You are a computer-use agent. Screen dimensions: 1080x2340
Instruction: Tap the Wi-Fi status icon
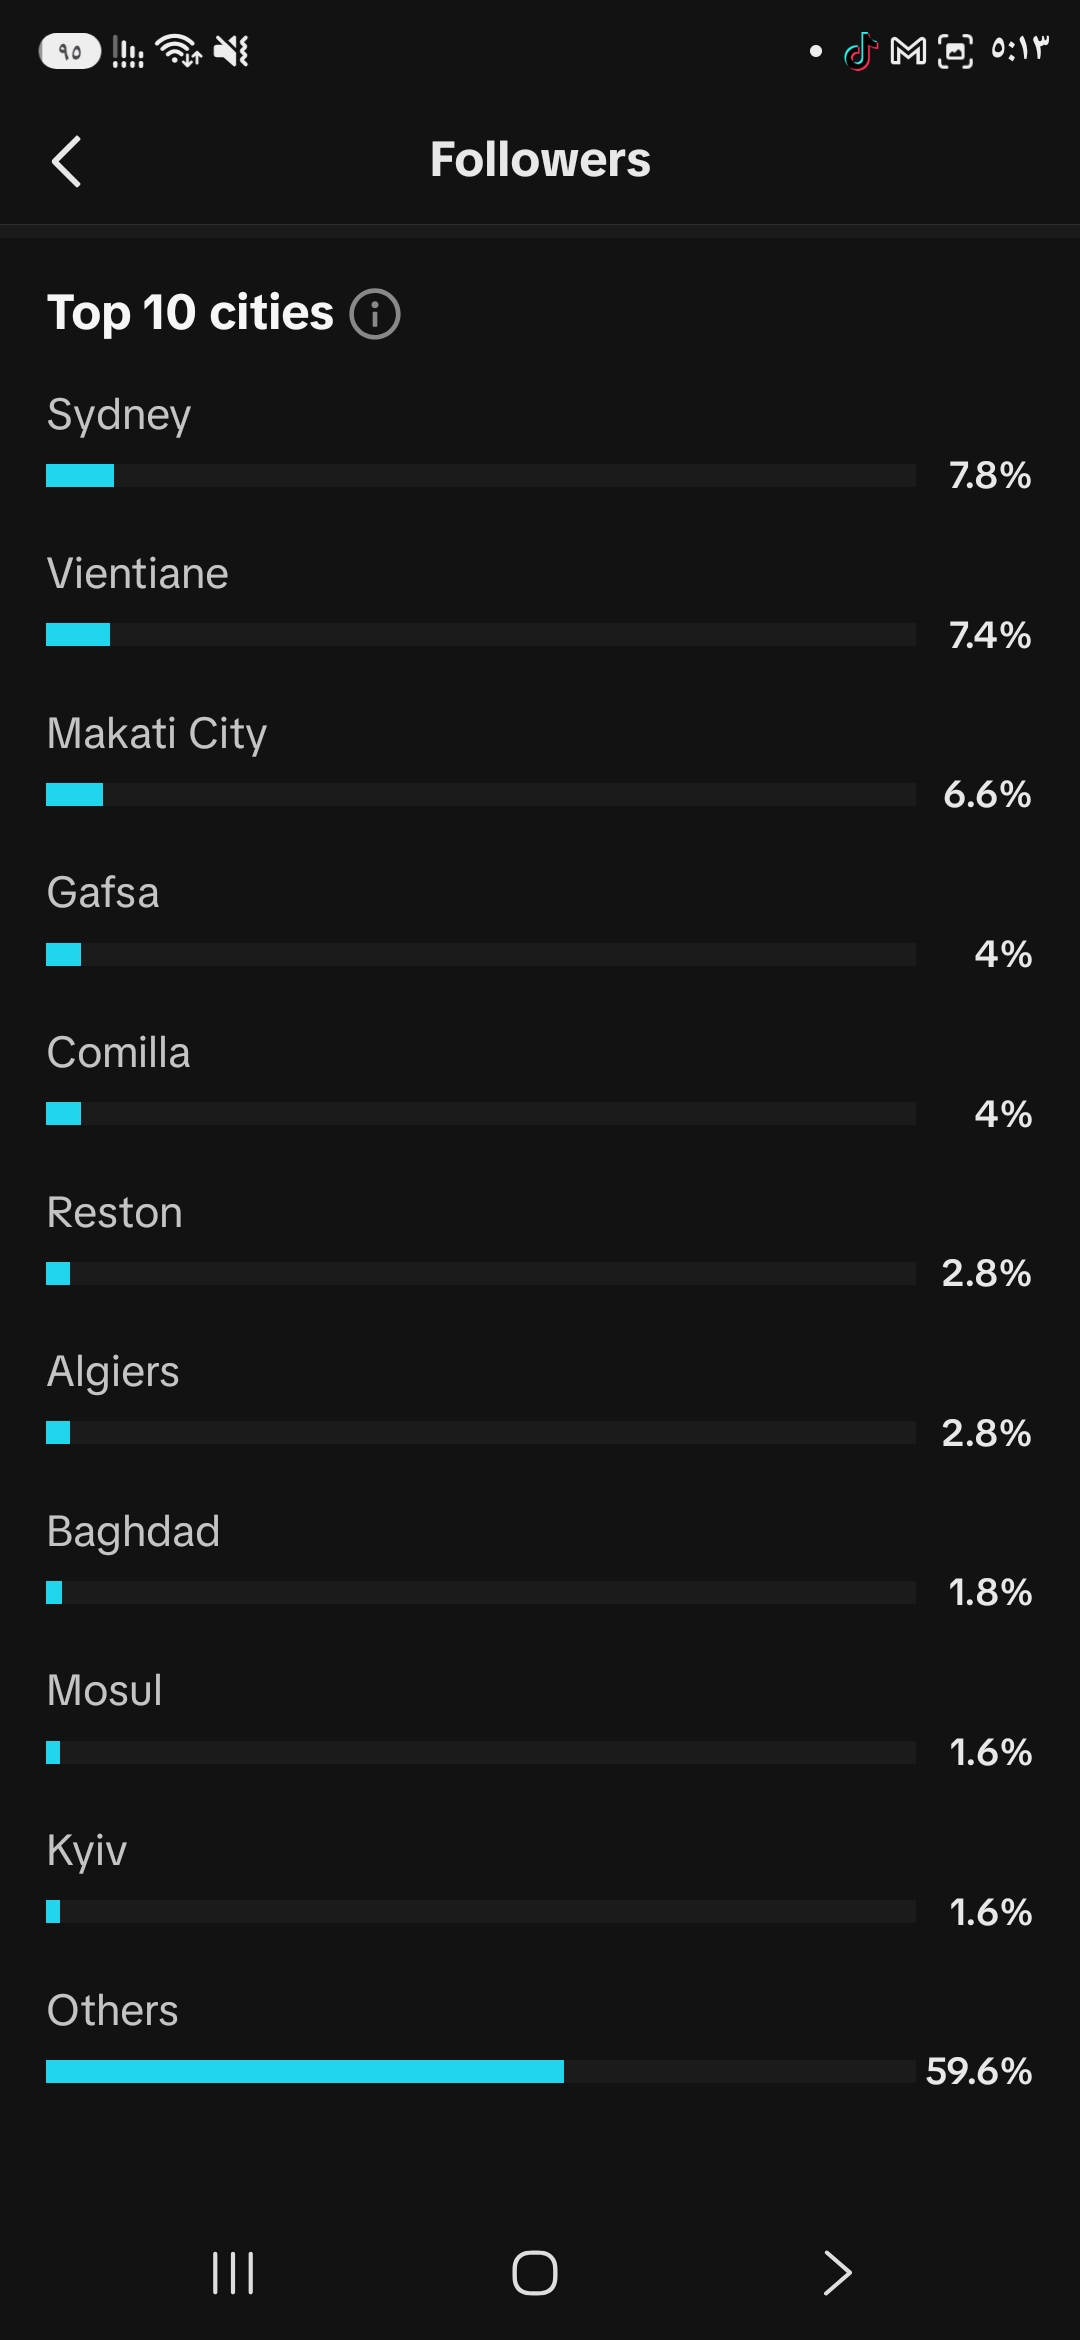coord(178,50)
